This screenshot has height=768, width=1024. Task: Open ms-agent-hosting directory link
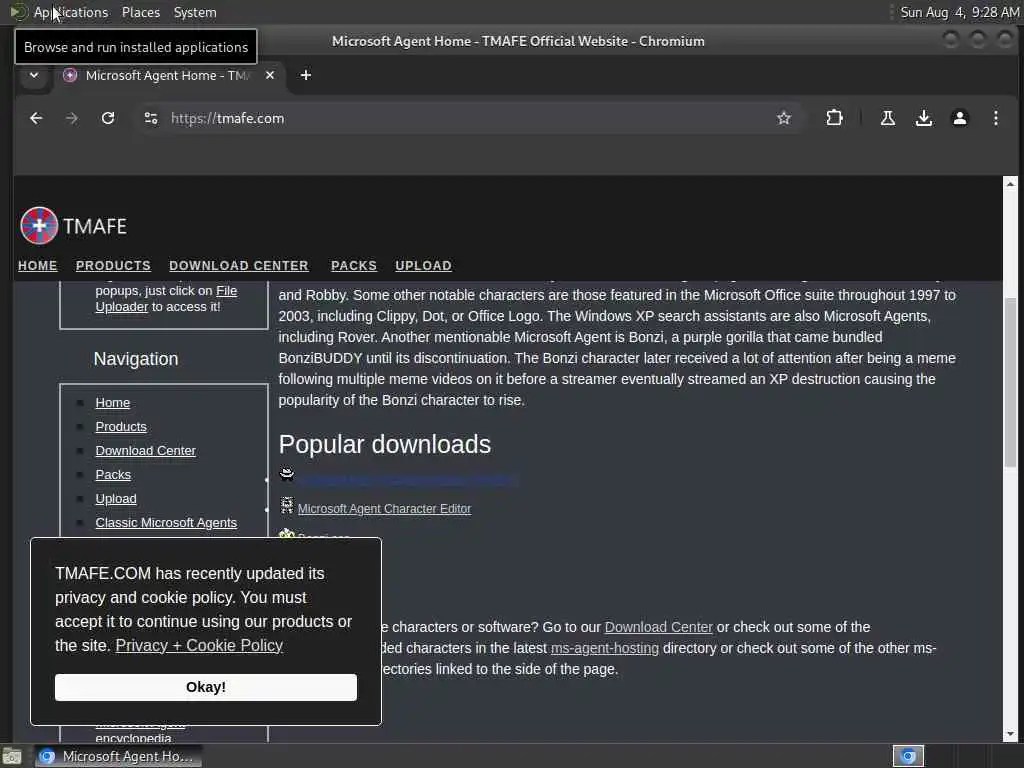click(x=605, y=648)
